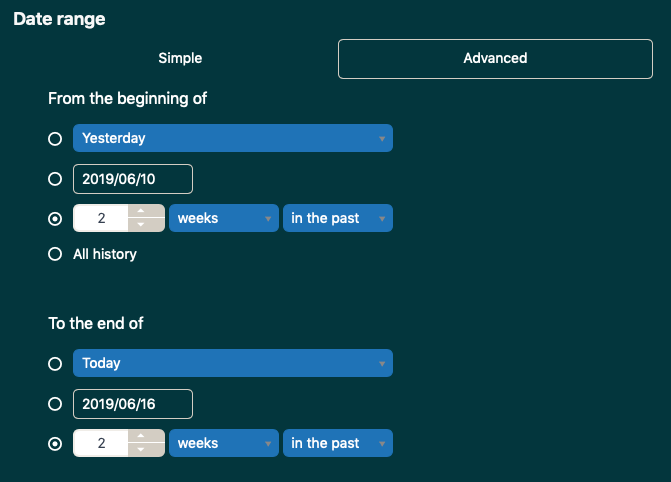Open the Today dropdown
The image size is (671, 482).
(232, 363)
